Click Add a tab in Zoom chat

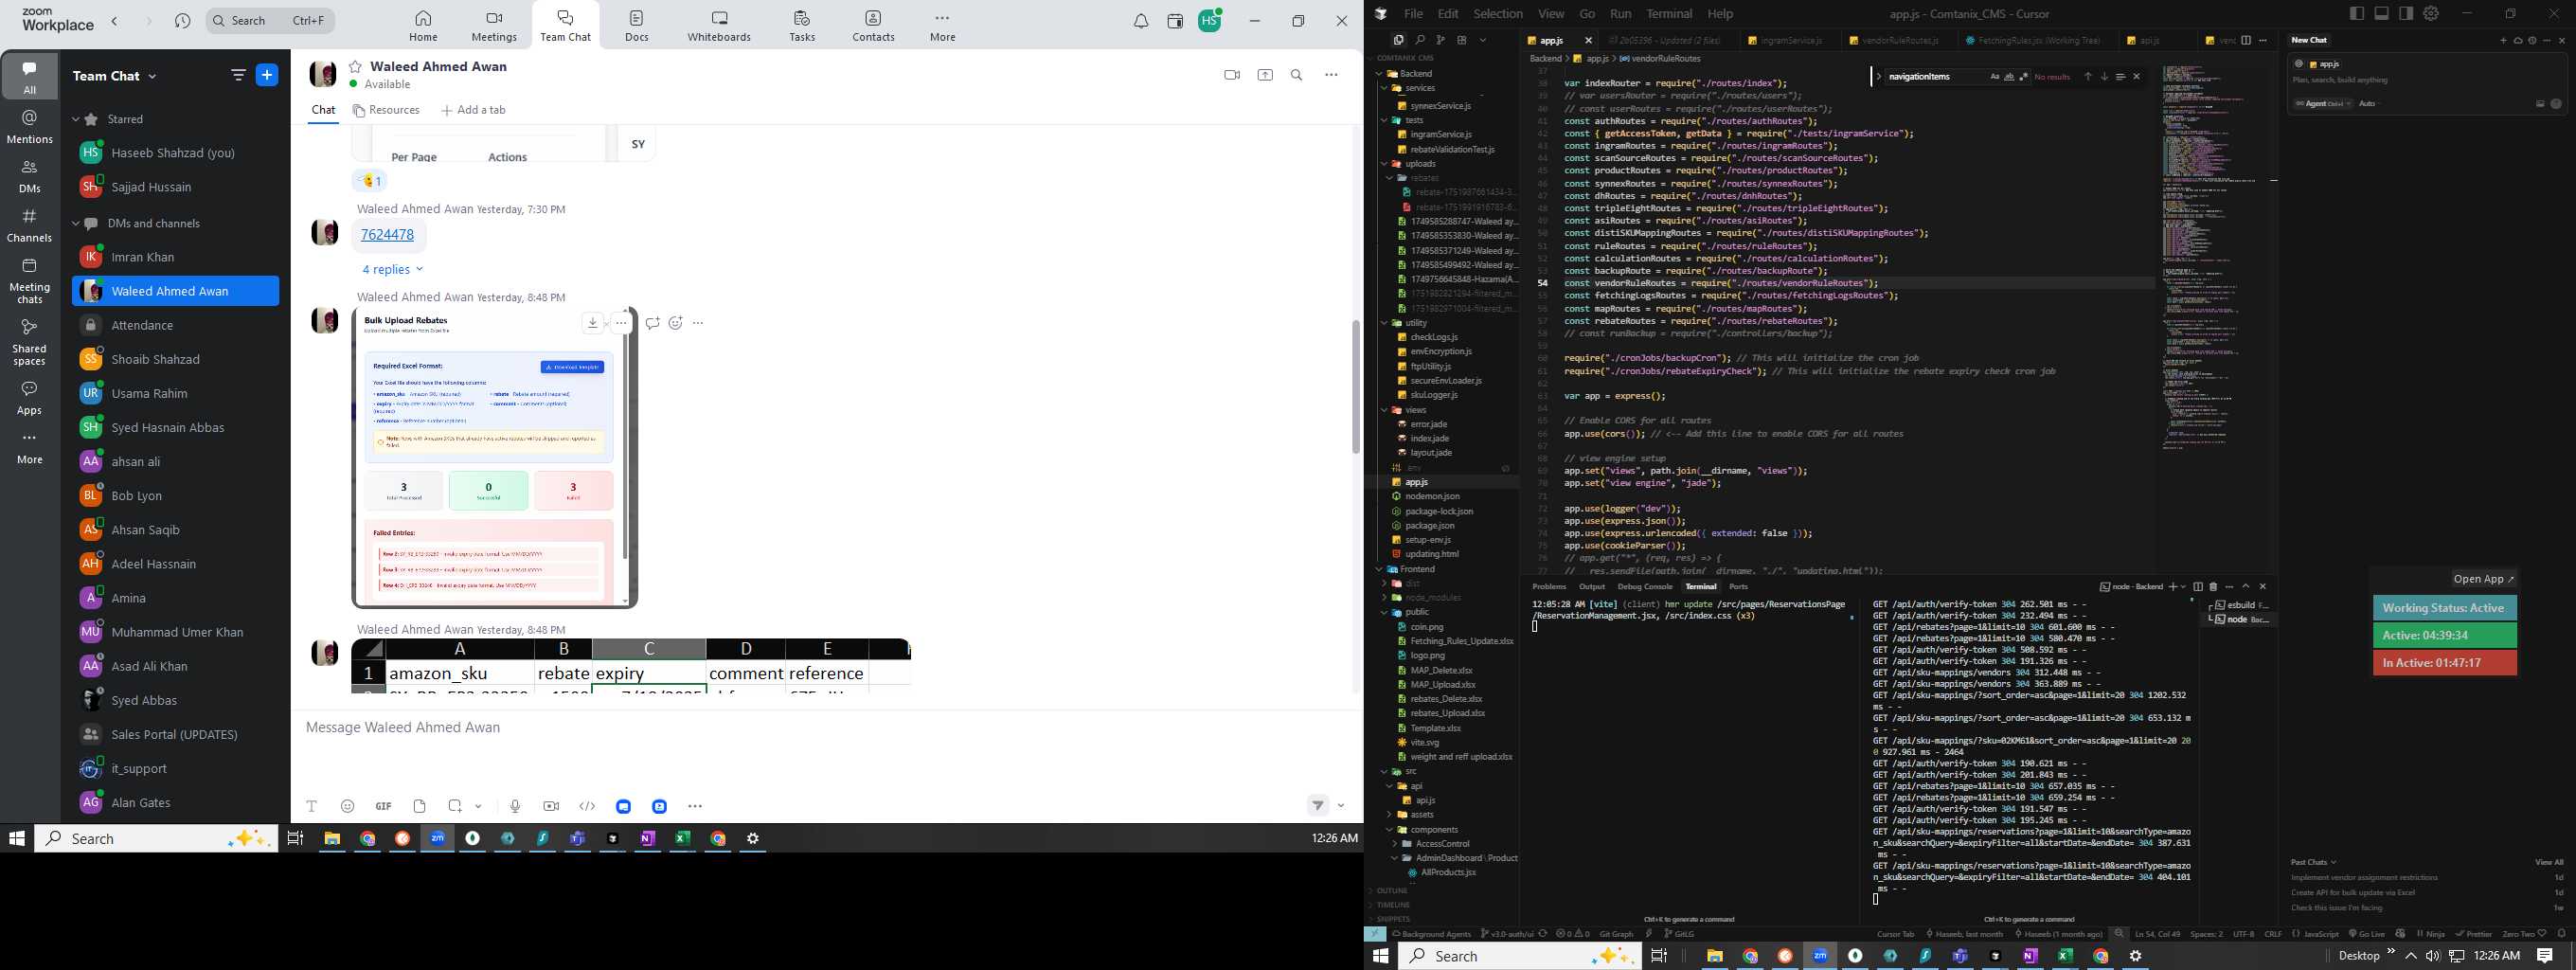(x=473, y=111)
